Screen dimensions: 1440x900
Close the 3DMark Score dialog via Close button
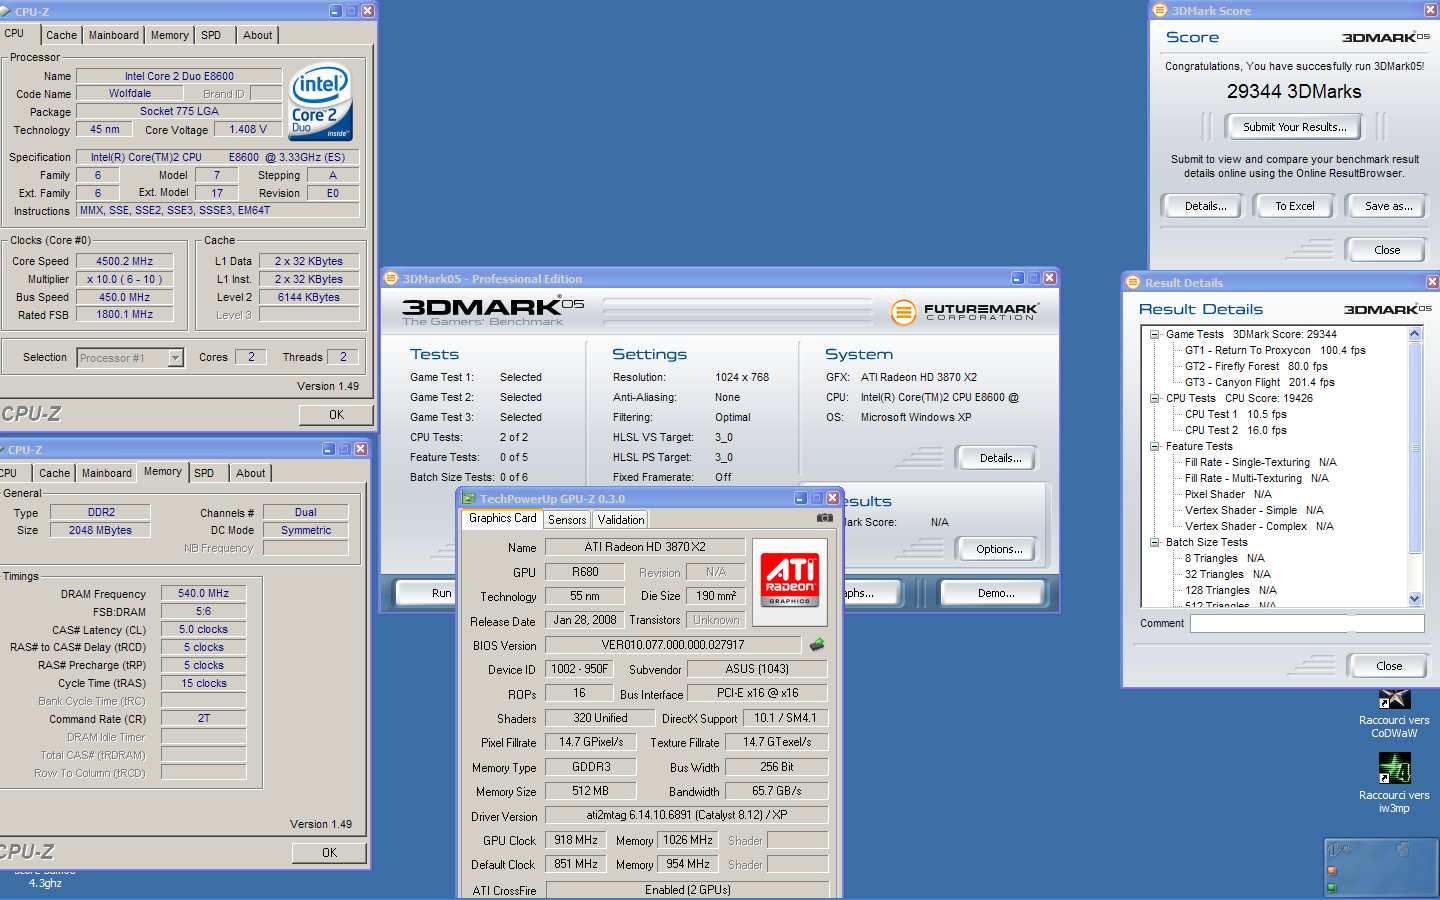1387,250
